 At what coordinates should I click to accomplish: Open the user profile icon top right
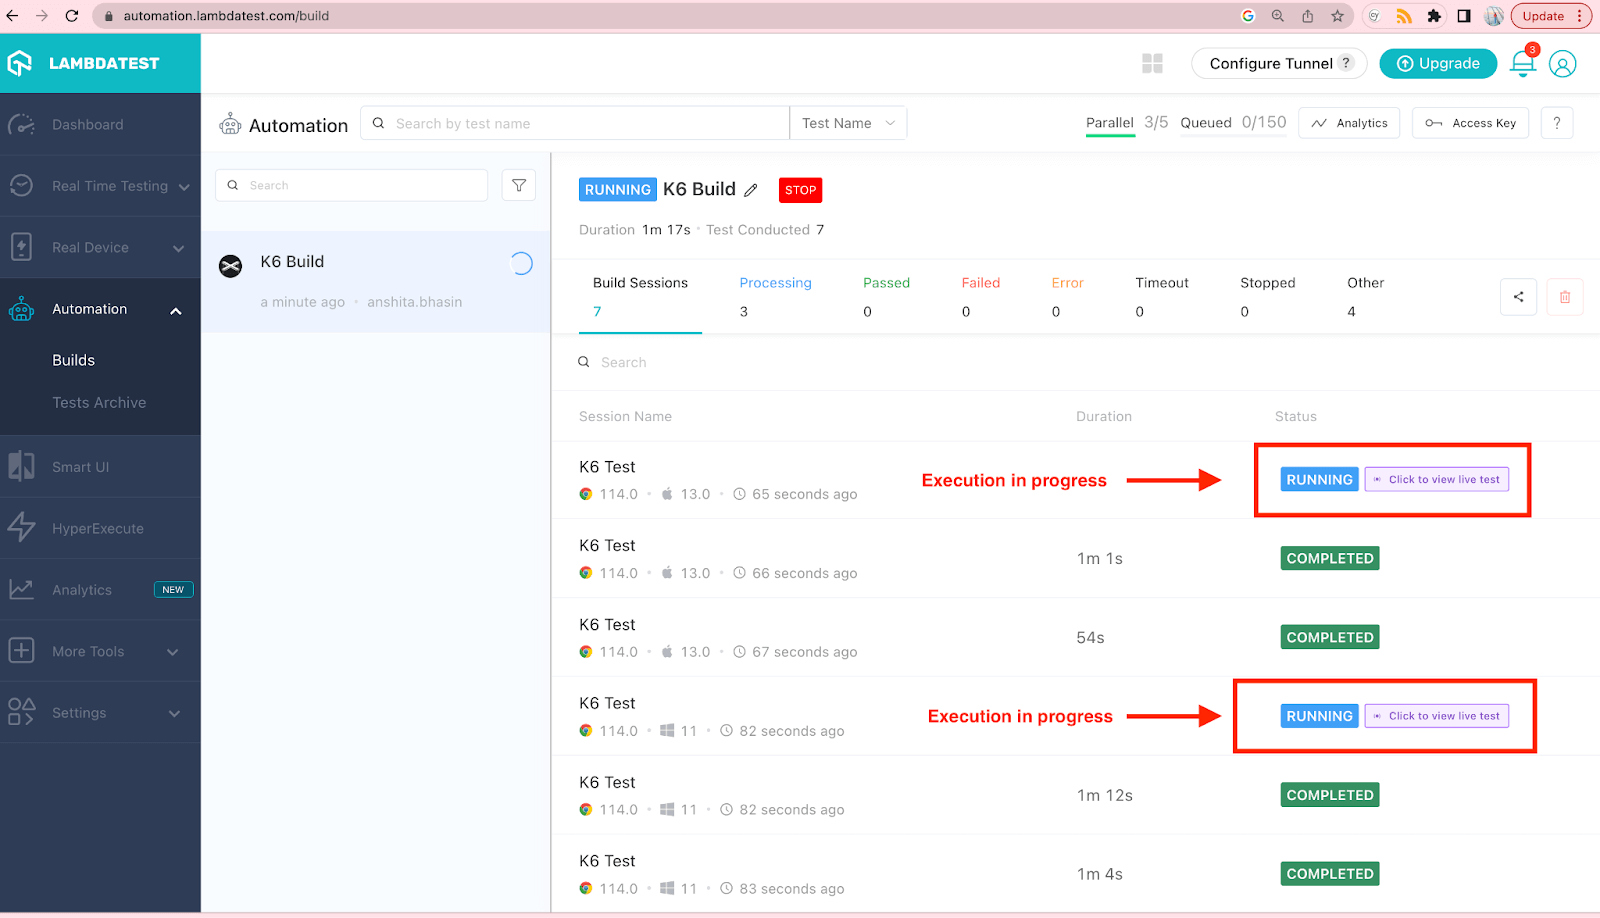(x=1562, y=63)
